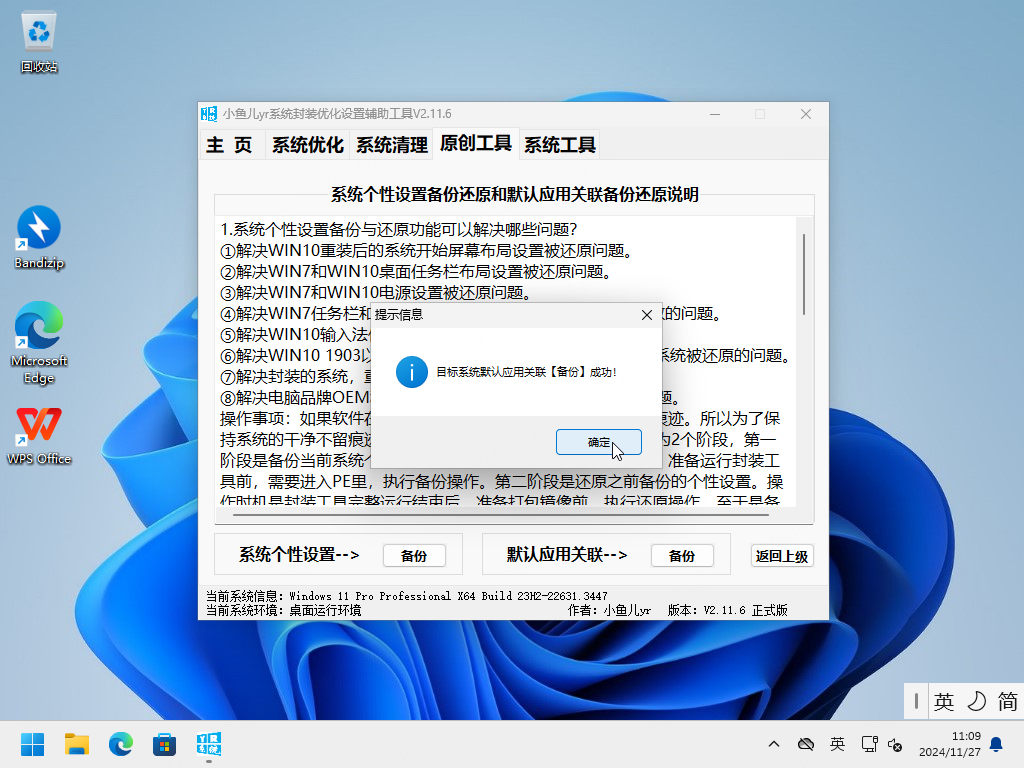Click the line ①解决WIN10重装后的系统开始屏幕布局

pos(430,251)
